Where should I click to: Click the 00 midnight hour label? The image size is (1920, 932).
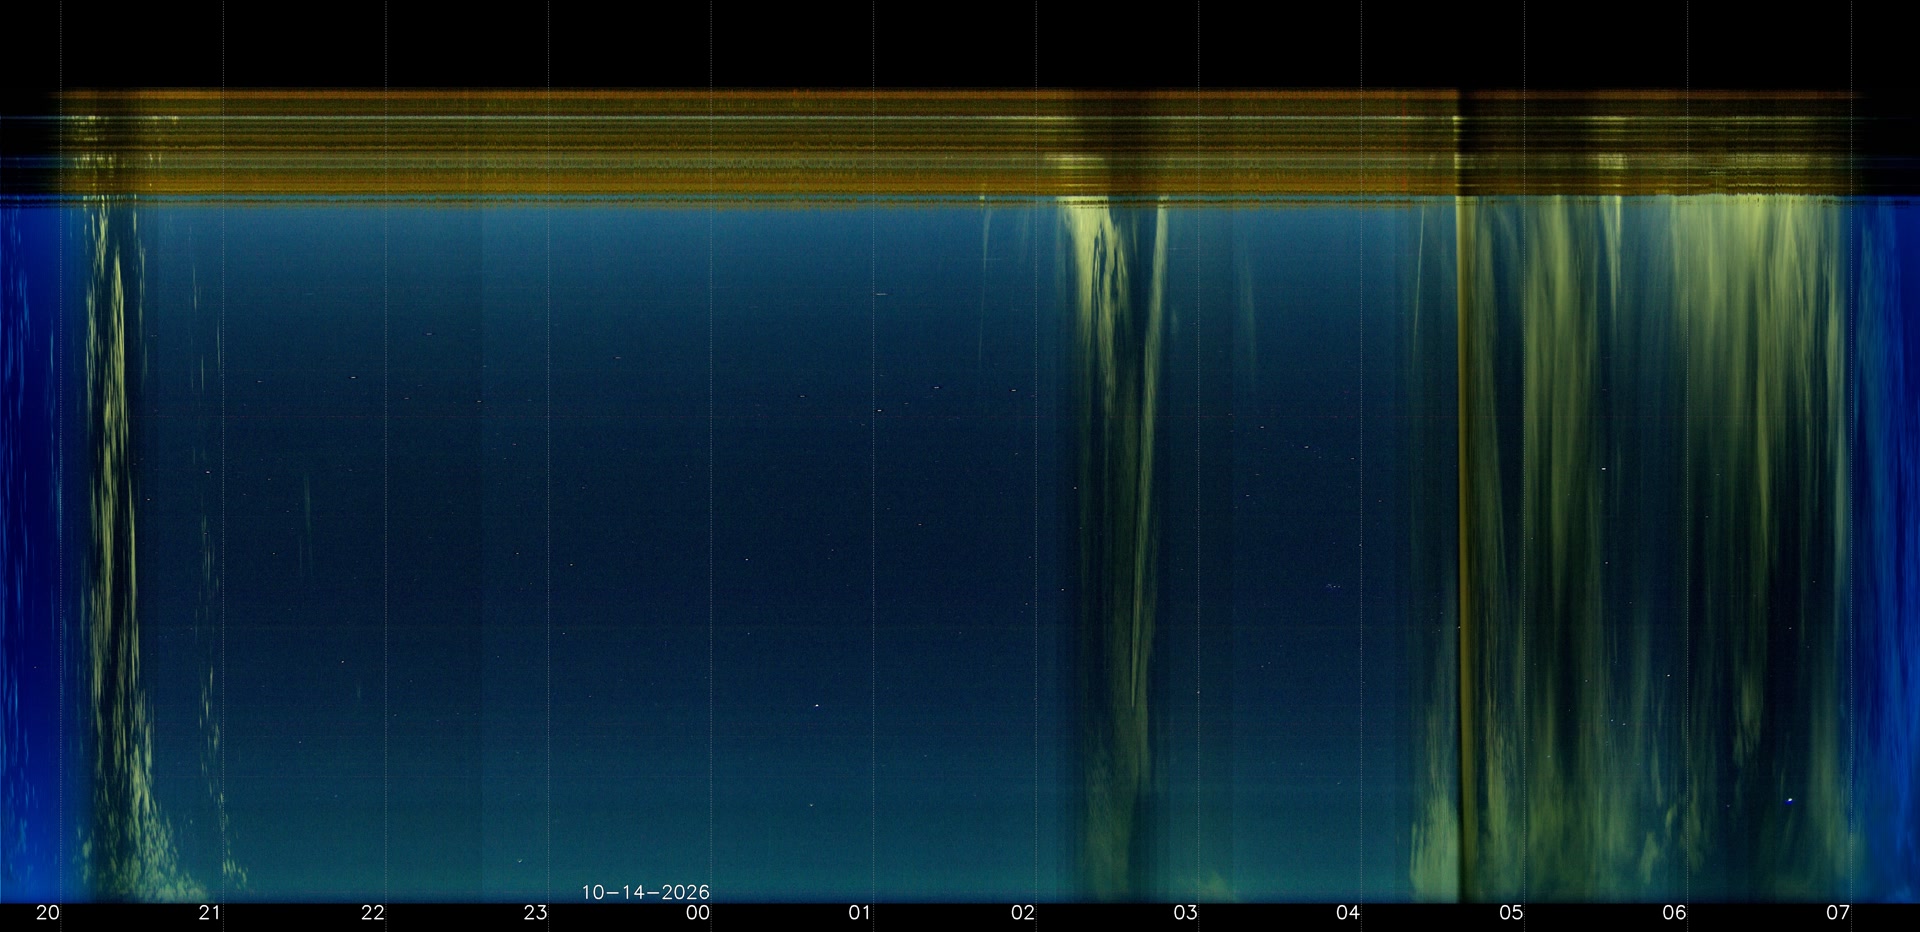[698, 913]
